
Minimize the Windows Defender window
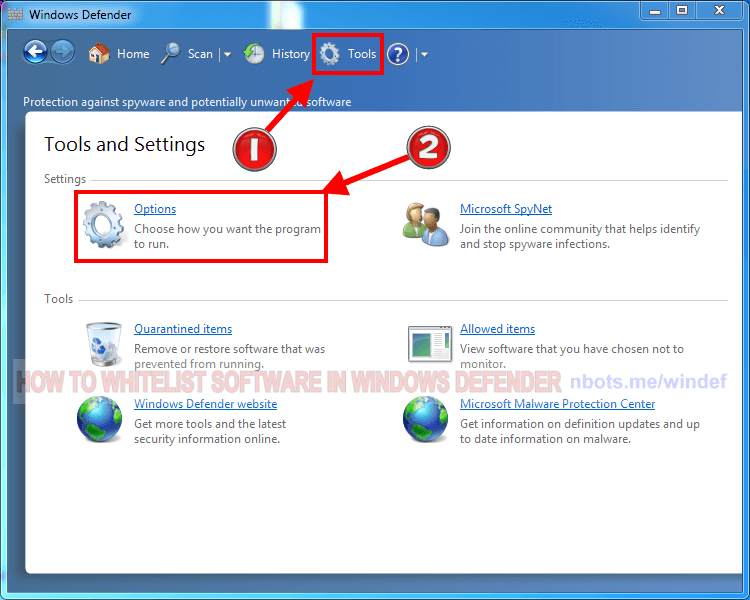pyautogui.click(x=655, y=11)
